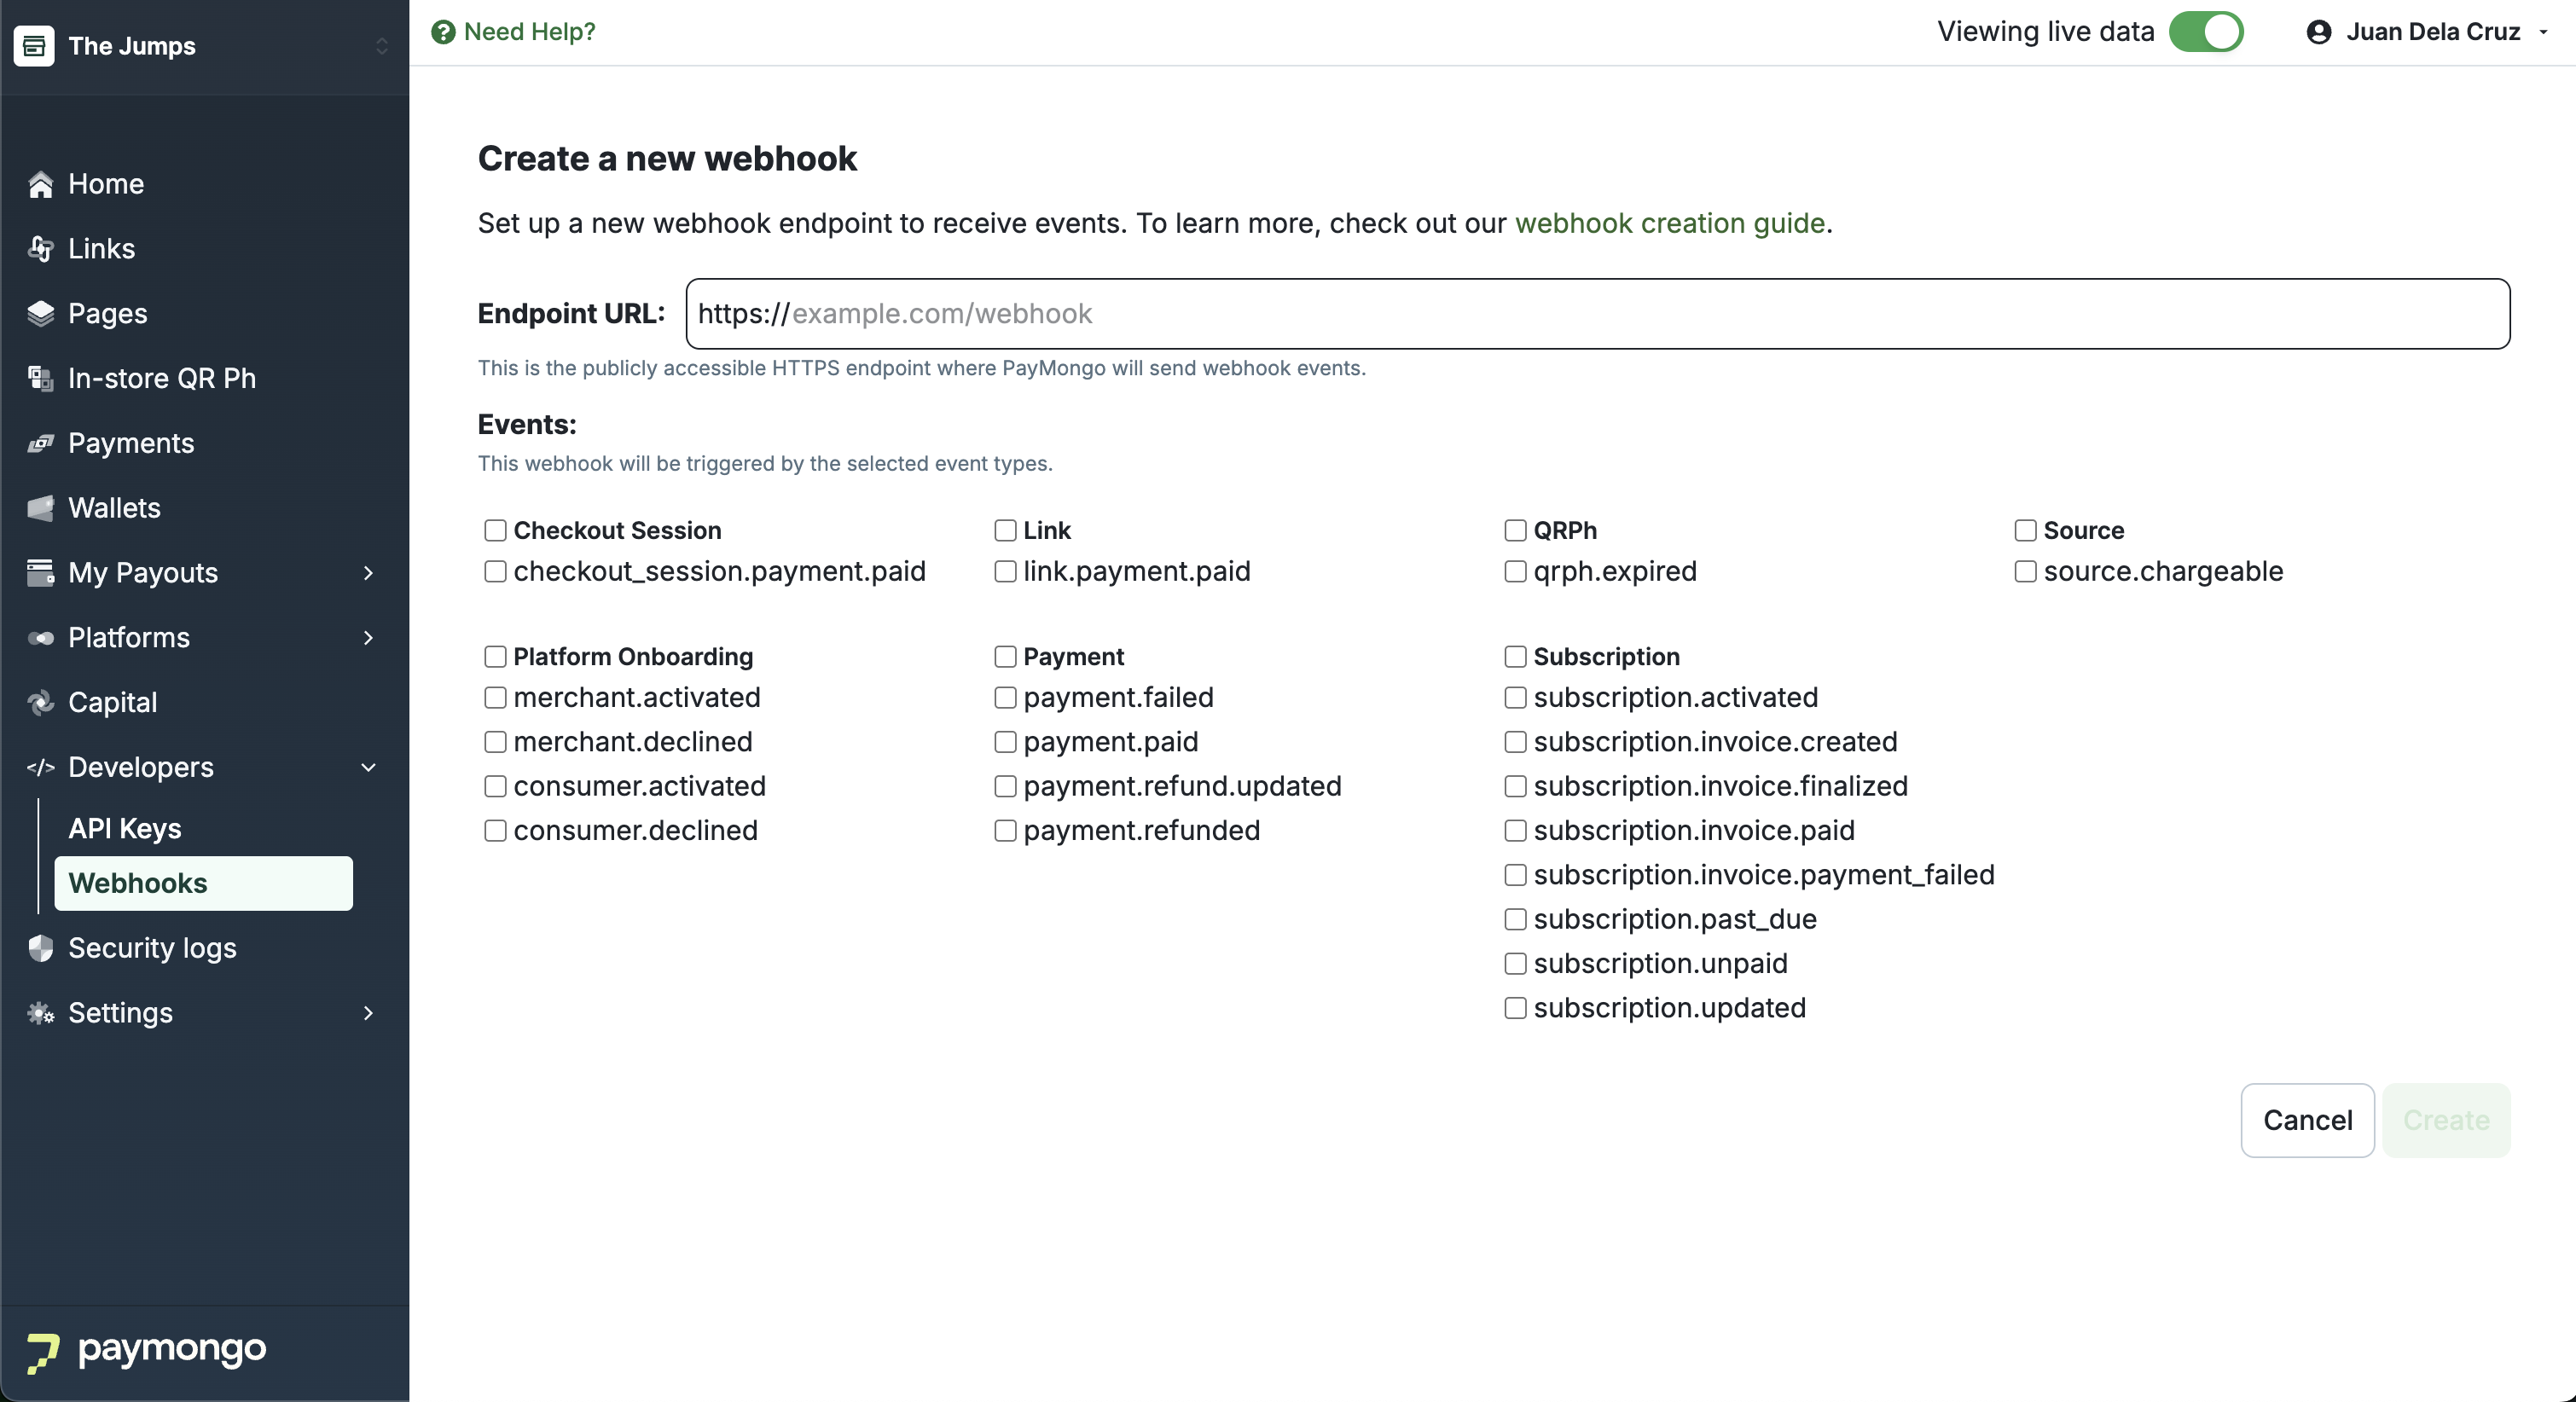
Task: Check source.chargeable event
Action: 2025,572
